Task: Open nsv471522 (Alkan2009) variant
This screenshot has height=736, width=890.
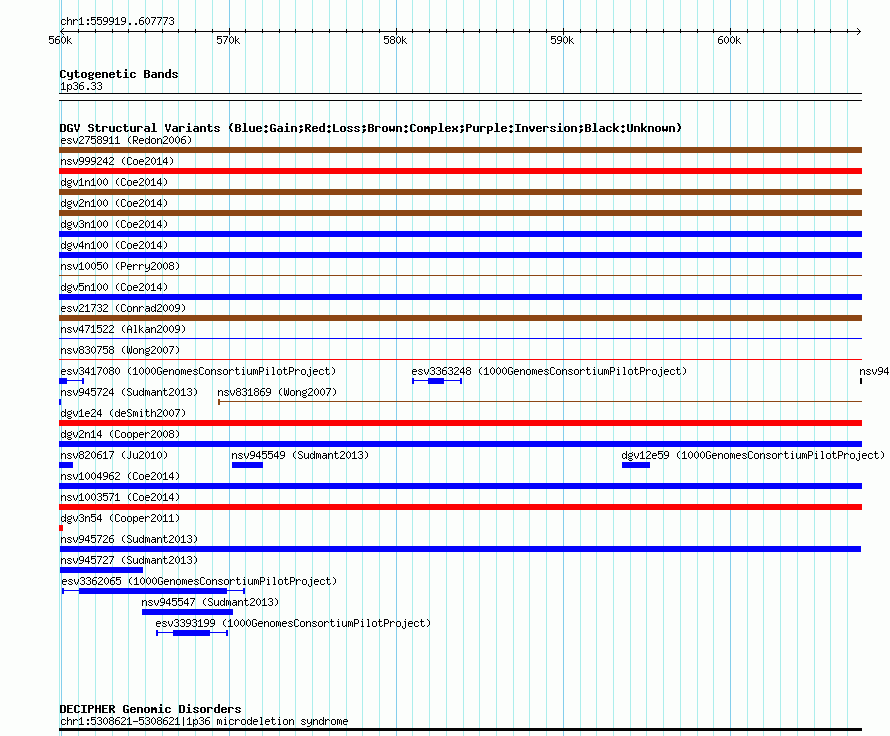Action: (123, 329)
